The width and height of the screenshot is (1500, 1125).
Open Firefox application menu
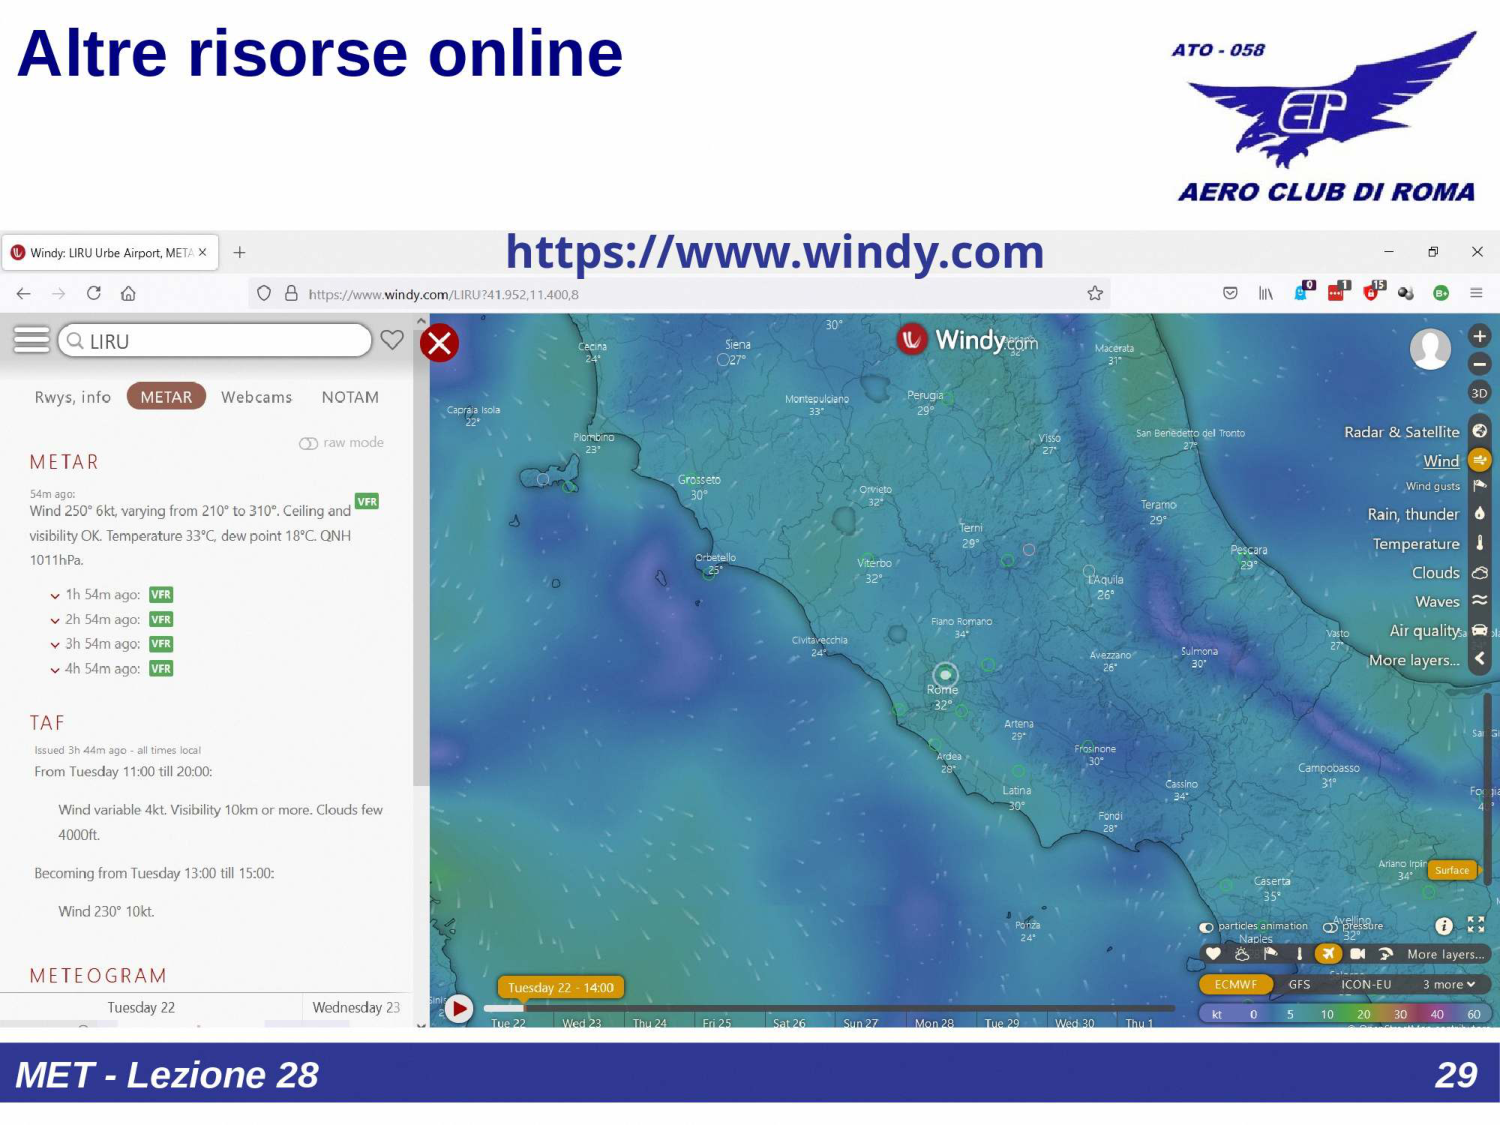(x=1476, y=293)
